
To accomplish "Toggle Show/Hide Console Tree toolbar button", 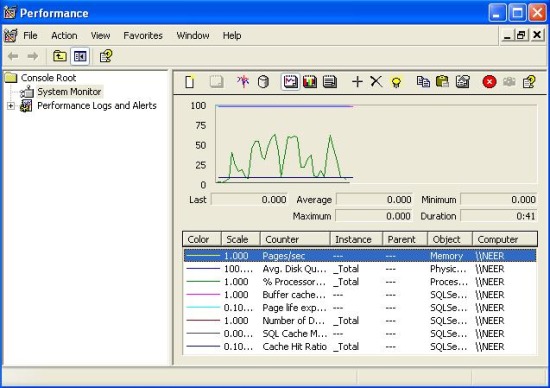I will coord(80,56).
